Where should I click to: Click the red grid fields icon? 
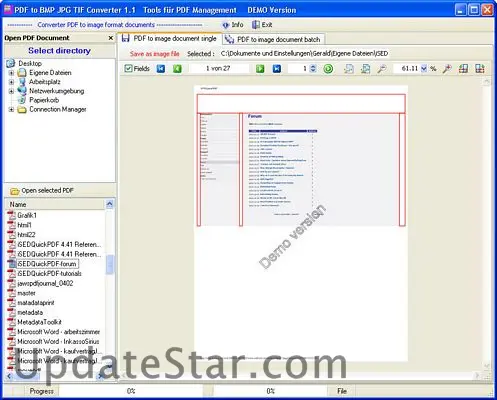click(463, 69)
